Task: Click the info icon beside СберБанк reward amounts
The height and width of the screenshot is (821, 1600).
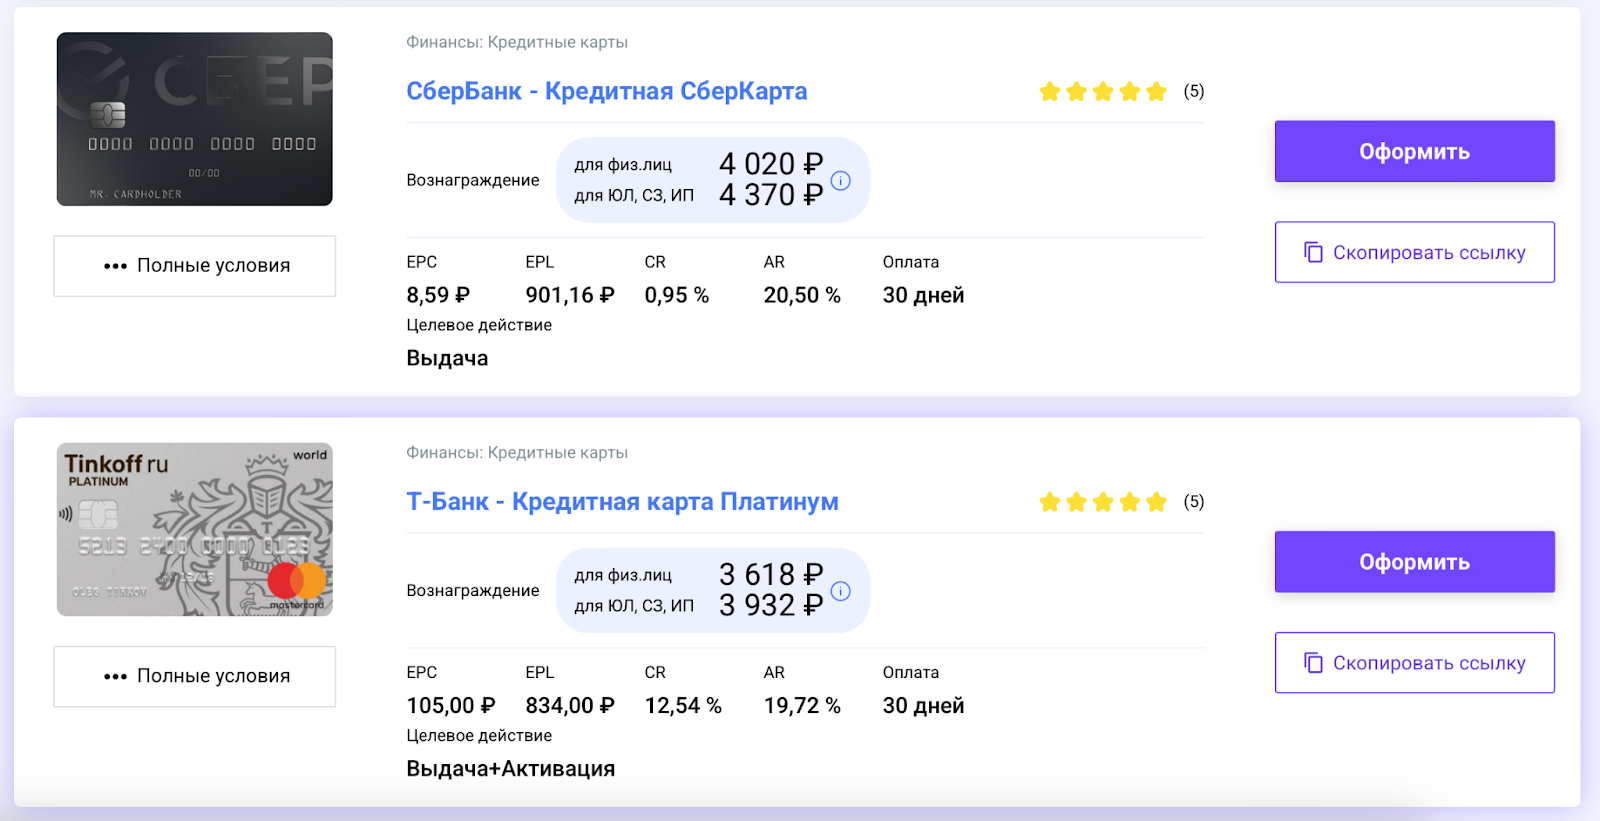Action: pyautogui.click(x=841, y=181)
